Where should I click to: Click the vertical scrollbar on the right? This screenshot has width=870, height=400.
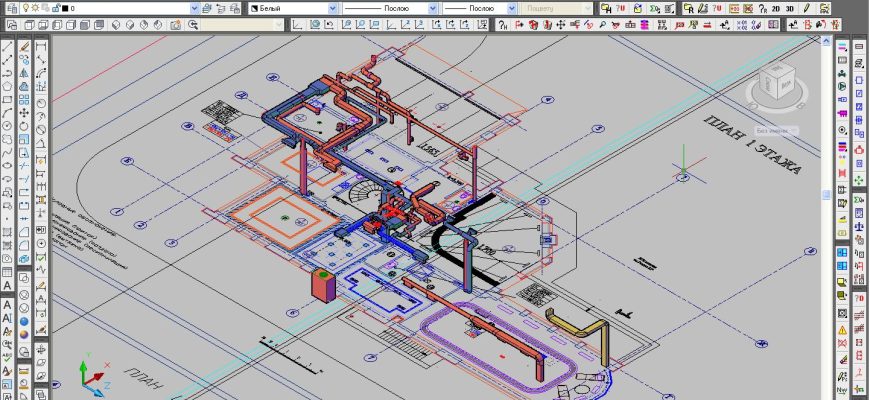(x=826, y=195)
